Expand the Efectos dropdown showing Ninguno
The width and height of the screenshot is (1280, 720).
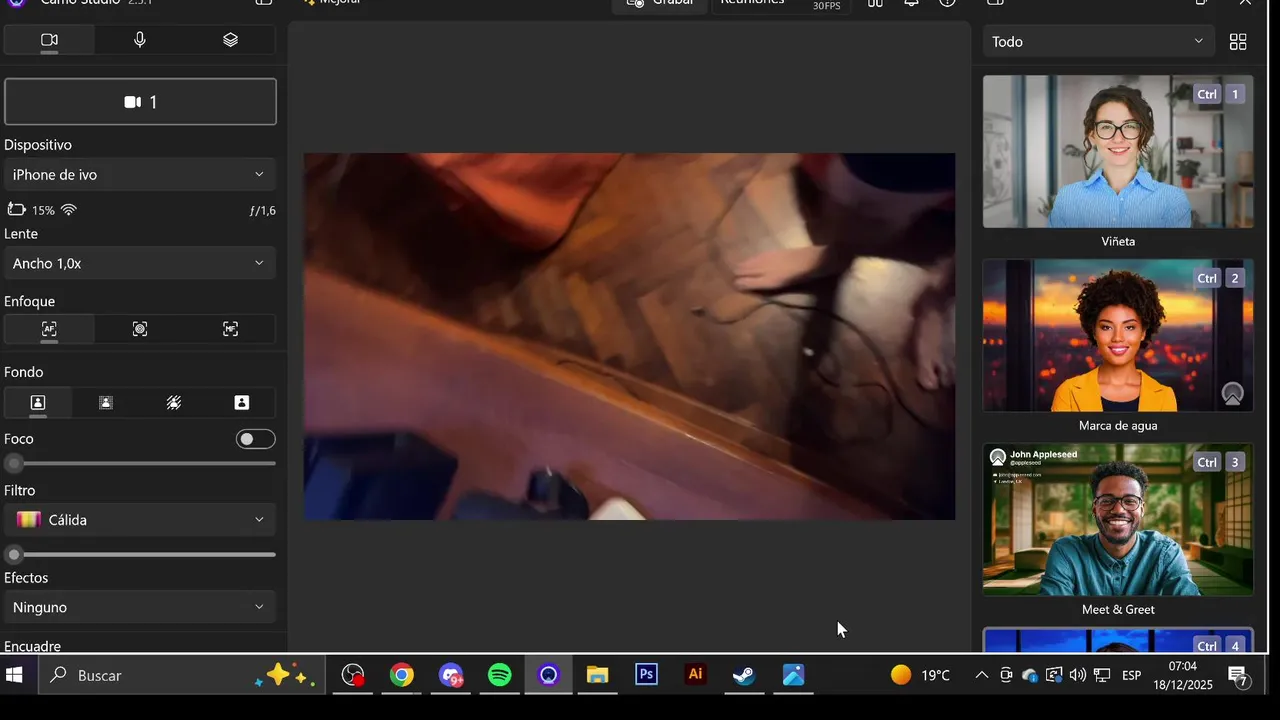140,607
